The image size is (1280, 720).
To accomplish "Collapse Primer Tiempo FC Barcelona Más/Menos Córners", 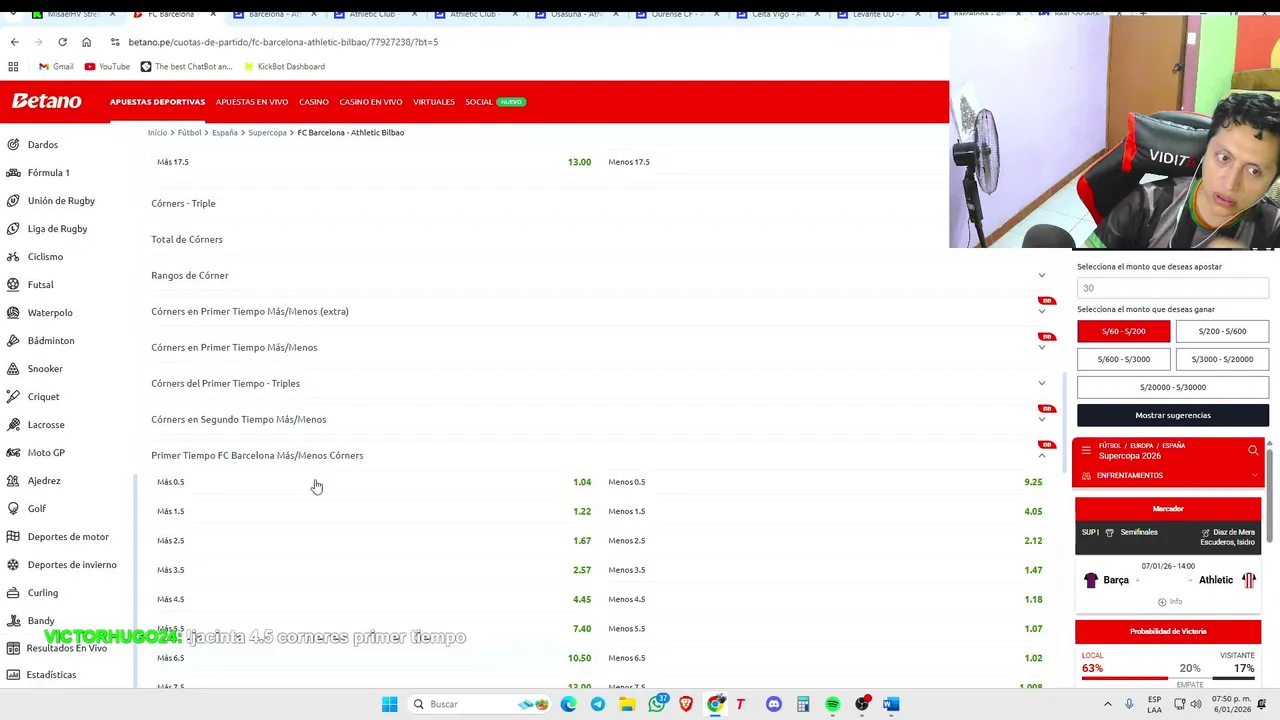I will coord(1041,455).
